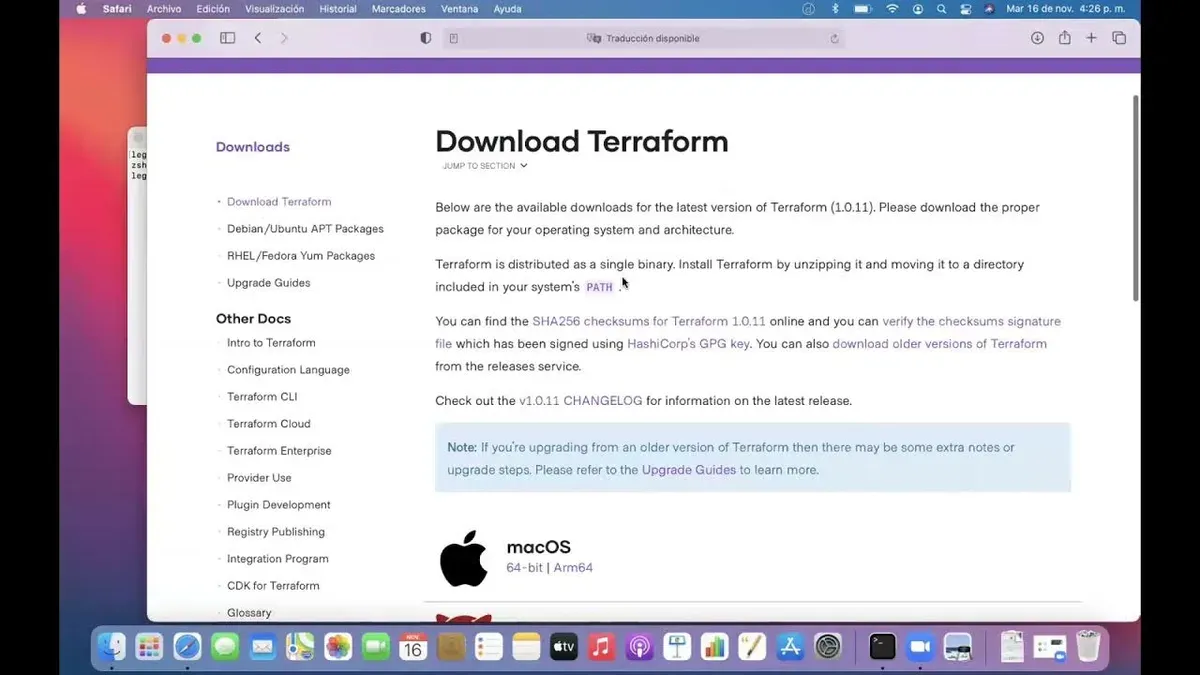Go back with Safari's back arrow
The width and height of the screenshot is (1200, 675).
click(258, 38)
